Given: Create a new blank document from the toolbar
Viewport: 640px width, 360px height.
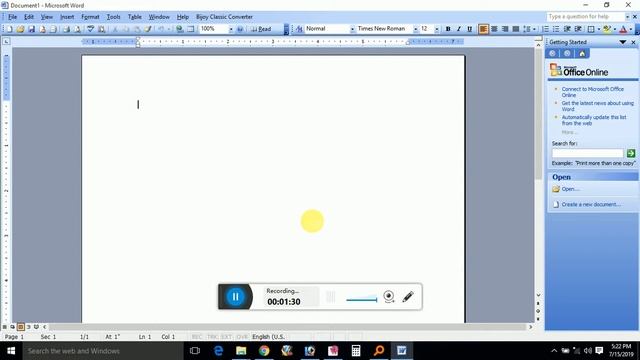Looking at the screenshot, I should 9,29.
